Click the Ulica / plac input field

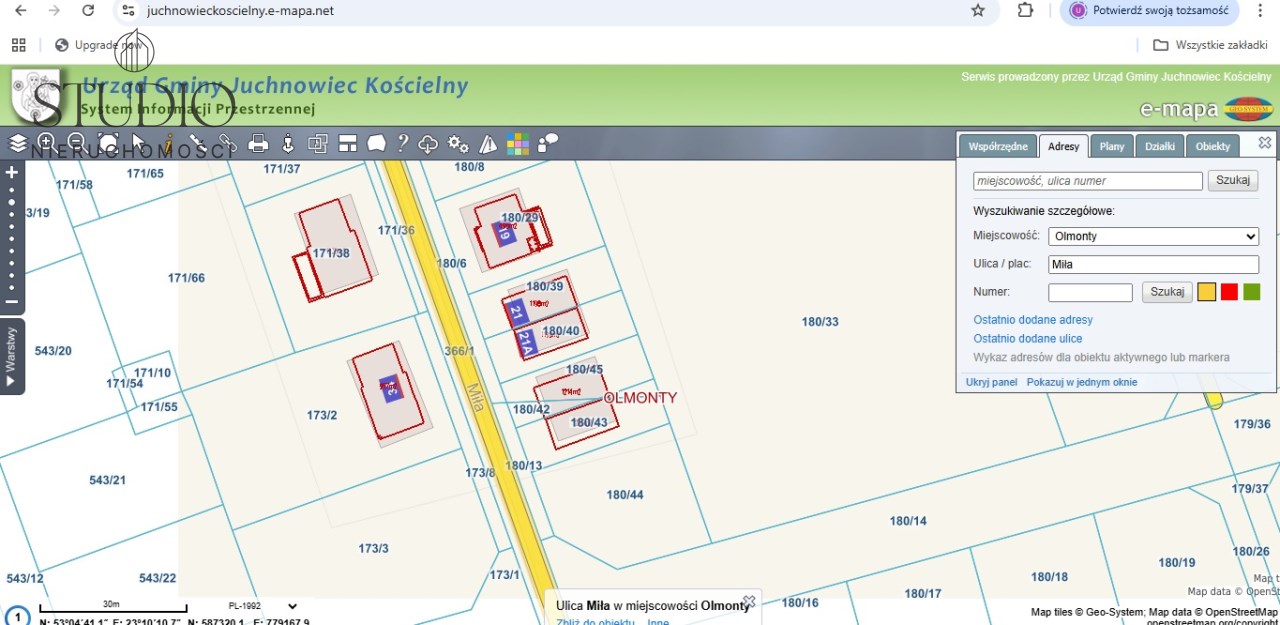click(1153, 265)
